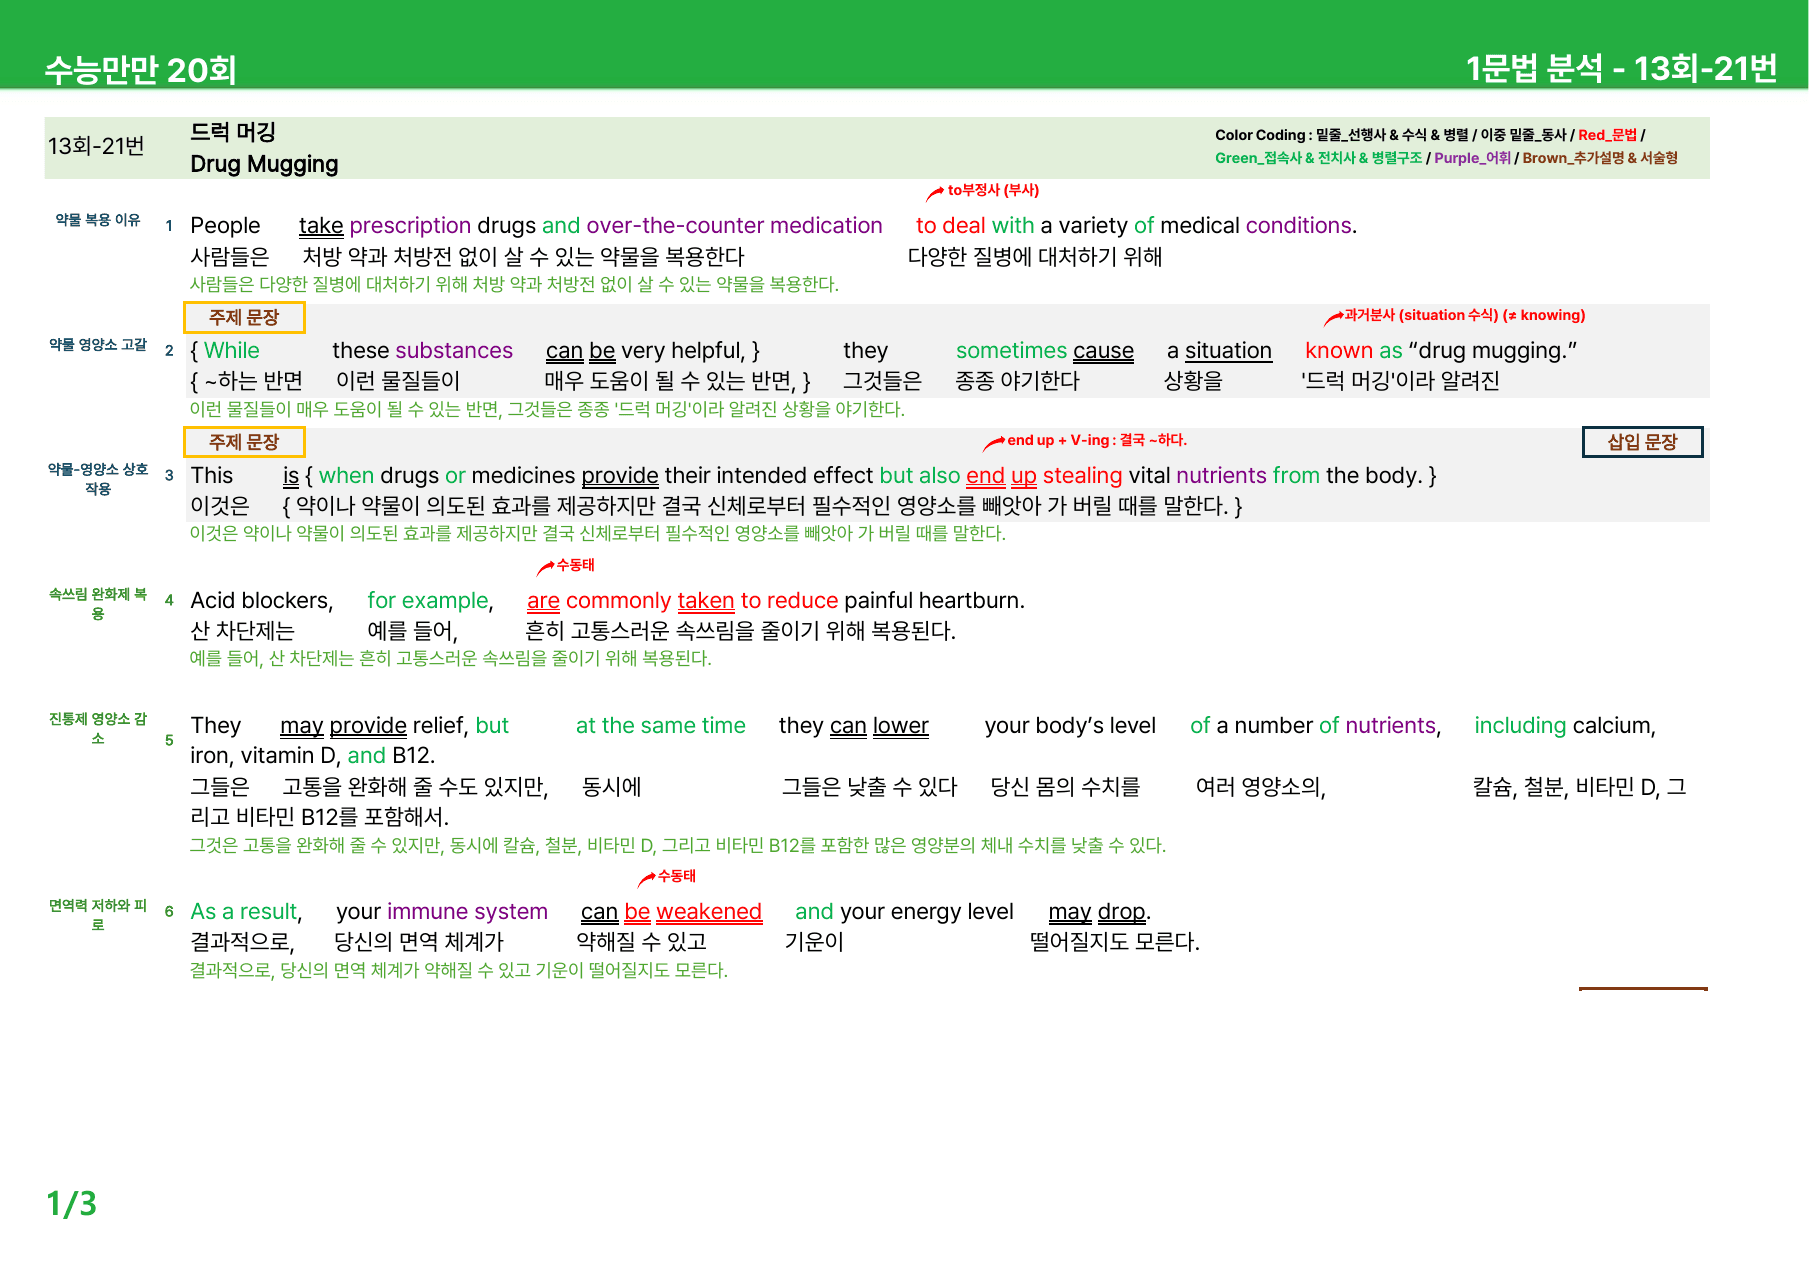The image size is (1809, 1279).
Task: Click the underlined phrase 'may drop'
Action: (1097, 912)
